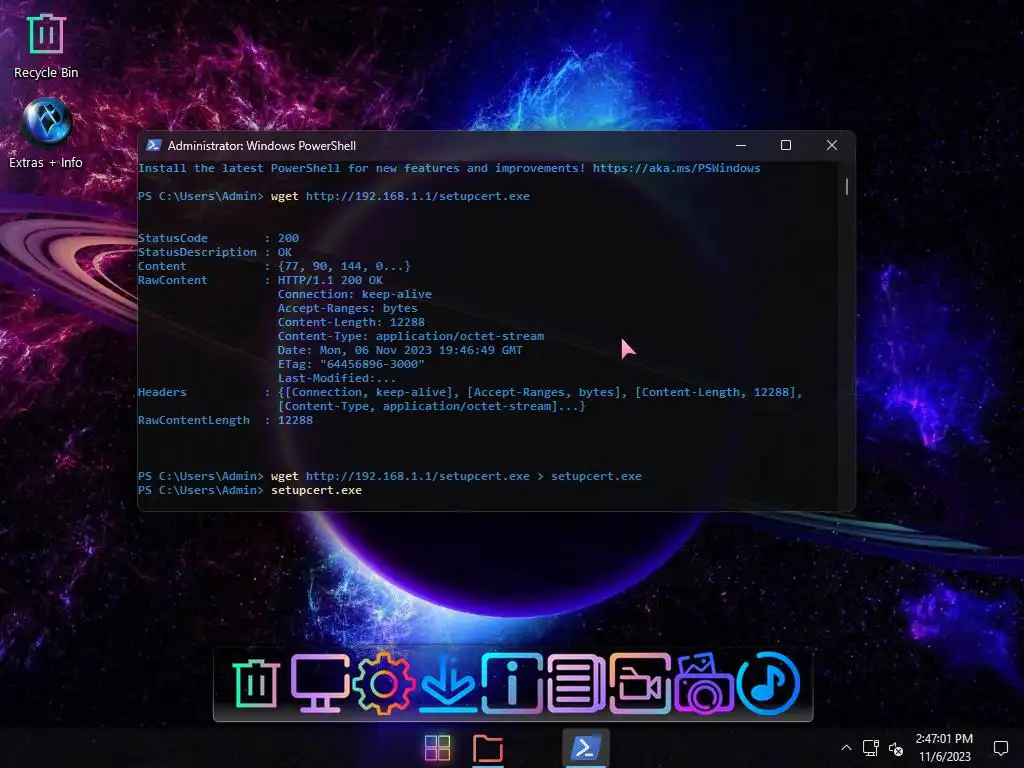Click the wget command redirecting to setupcert.exe
Viewport: 1024px width, 768px height.
click(x=456, y=476)
